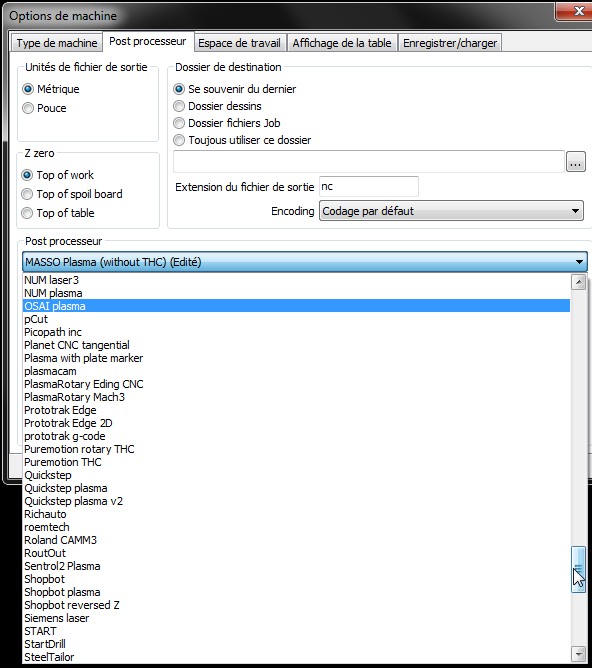Pick roemtech post processor
Viewport: 592px width, 668px height.
click(x=296, y=527)
